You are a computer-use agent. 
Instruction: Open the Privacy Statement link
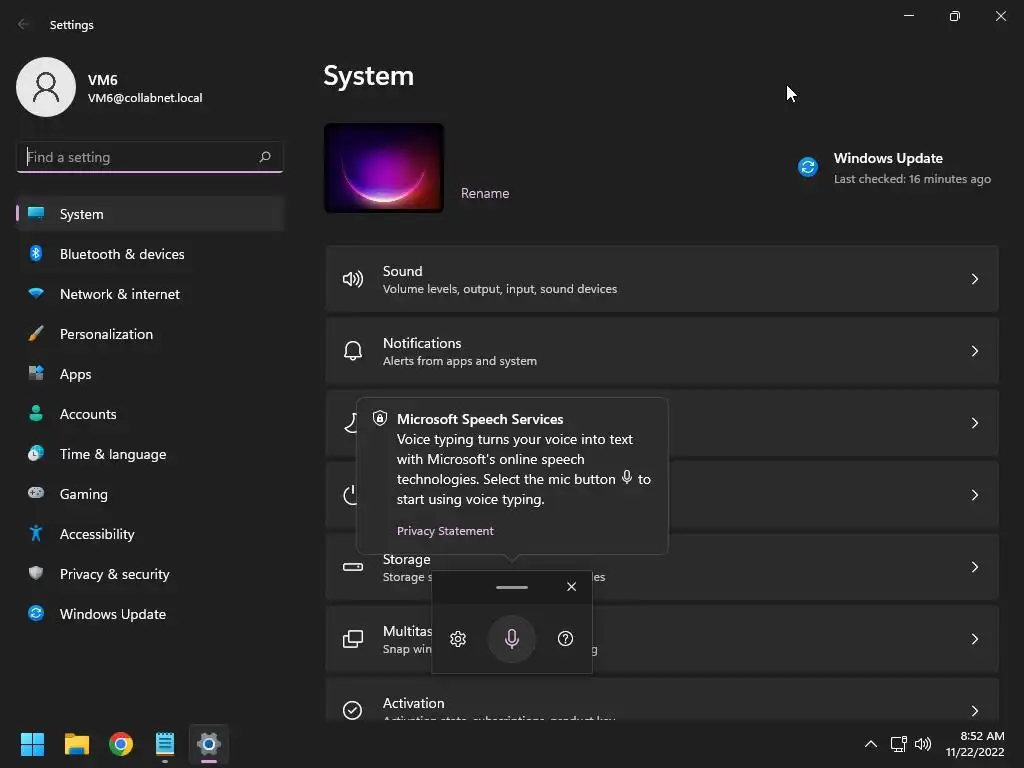[x=445, y=531]
